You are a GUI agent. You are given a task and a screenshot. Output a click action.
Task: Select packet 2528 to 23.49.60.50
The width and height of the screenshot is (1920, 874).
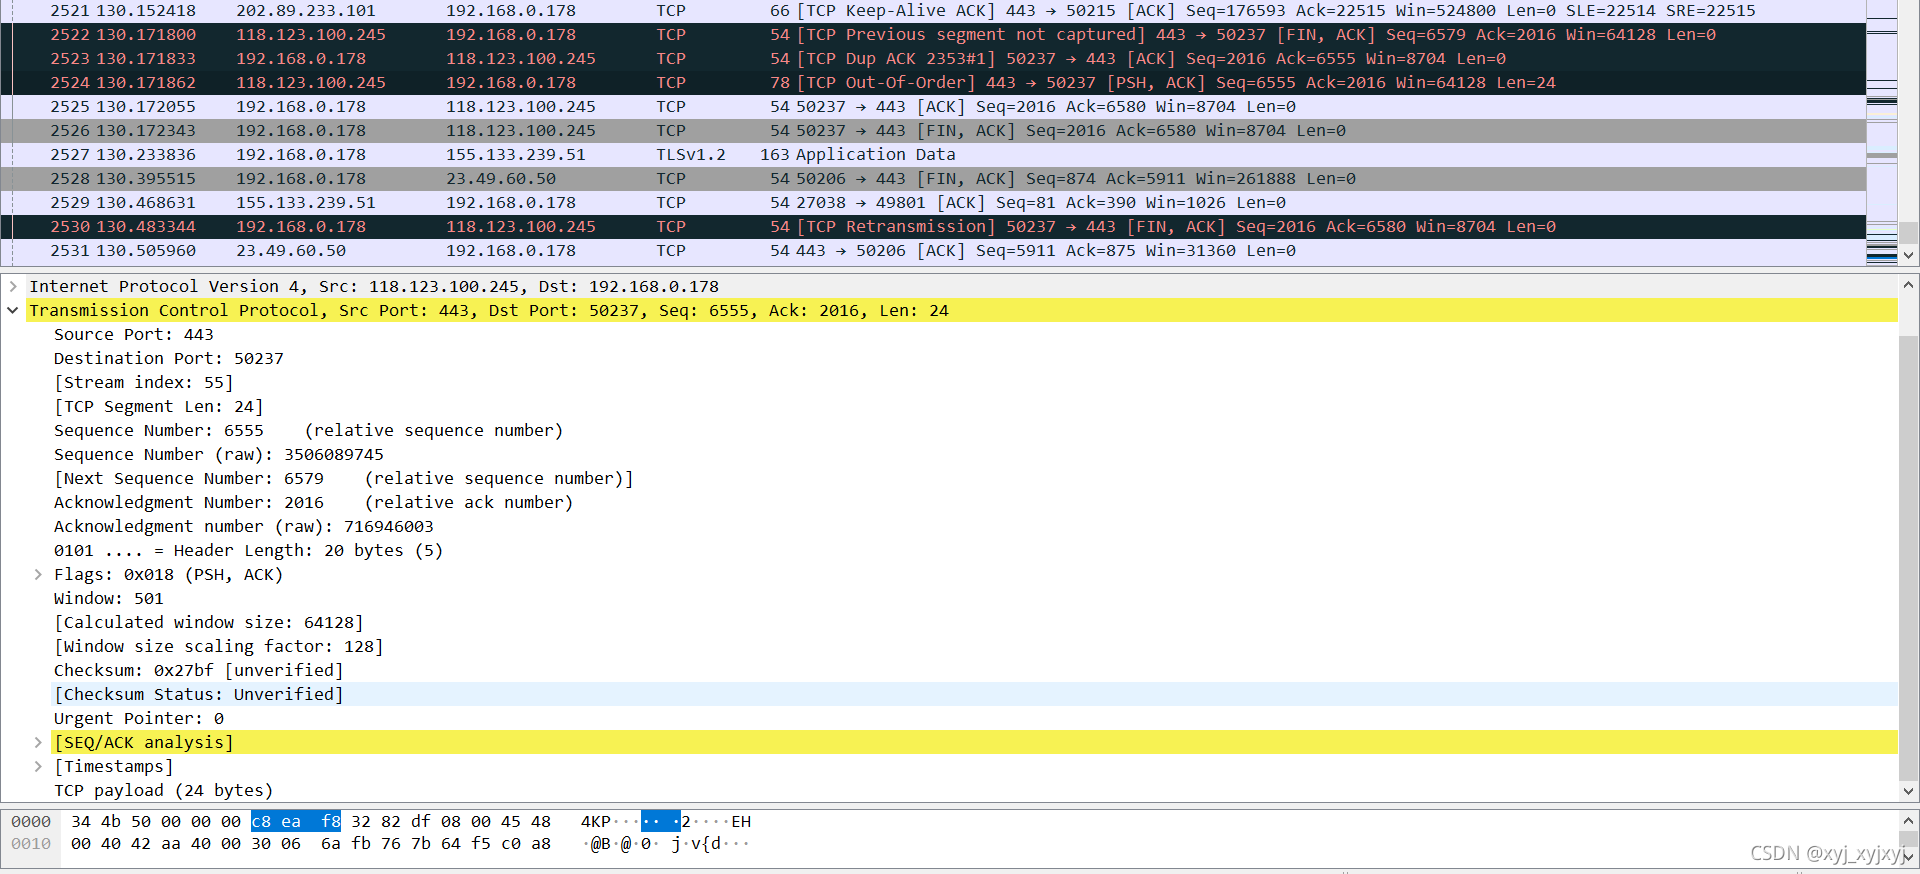coord(933,178)
